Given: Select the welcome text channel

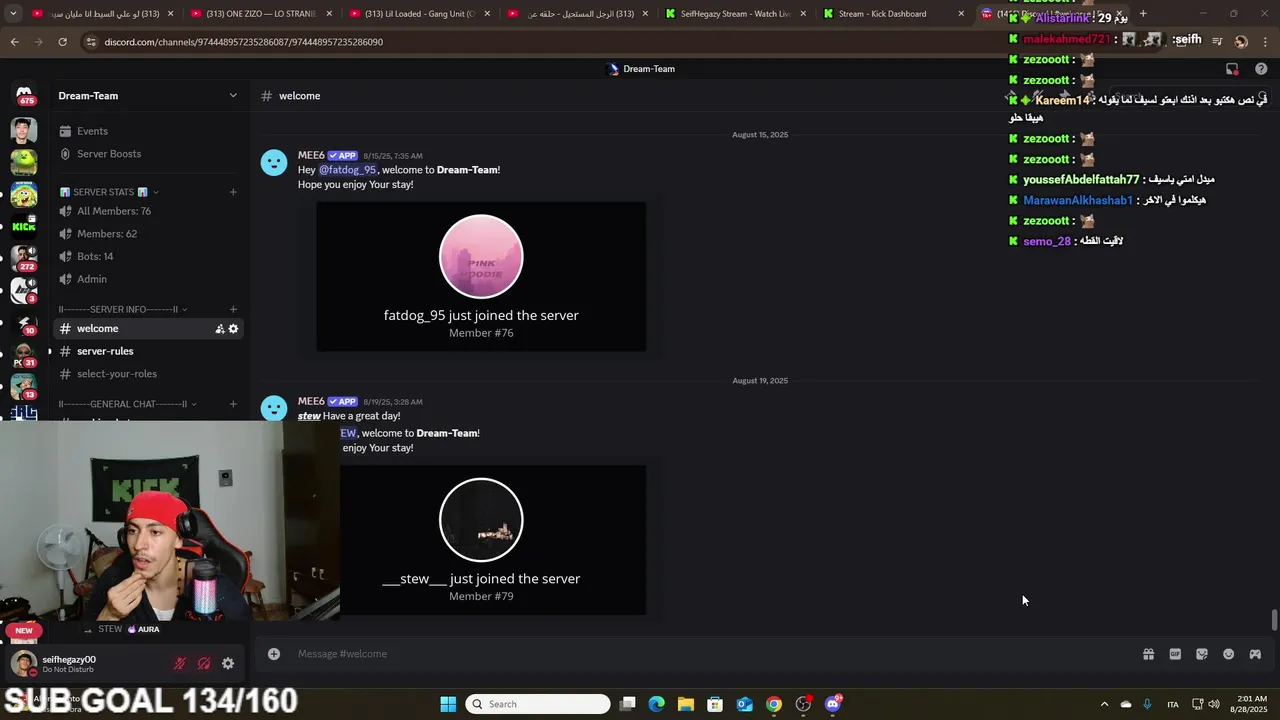Looking at the screenshot, I should [148, 329].
